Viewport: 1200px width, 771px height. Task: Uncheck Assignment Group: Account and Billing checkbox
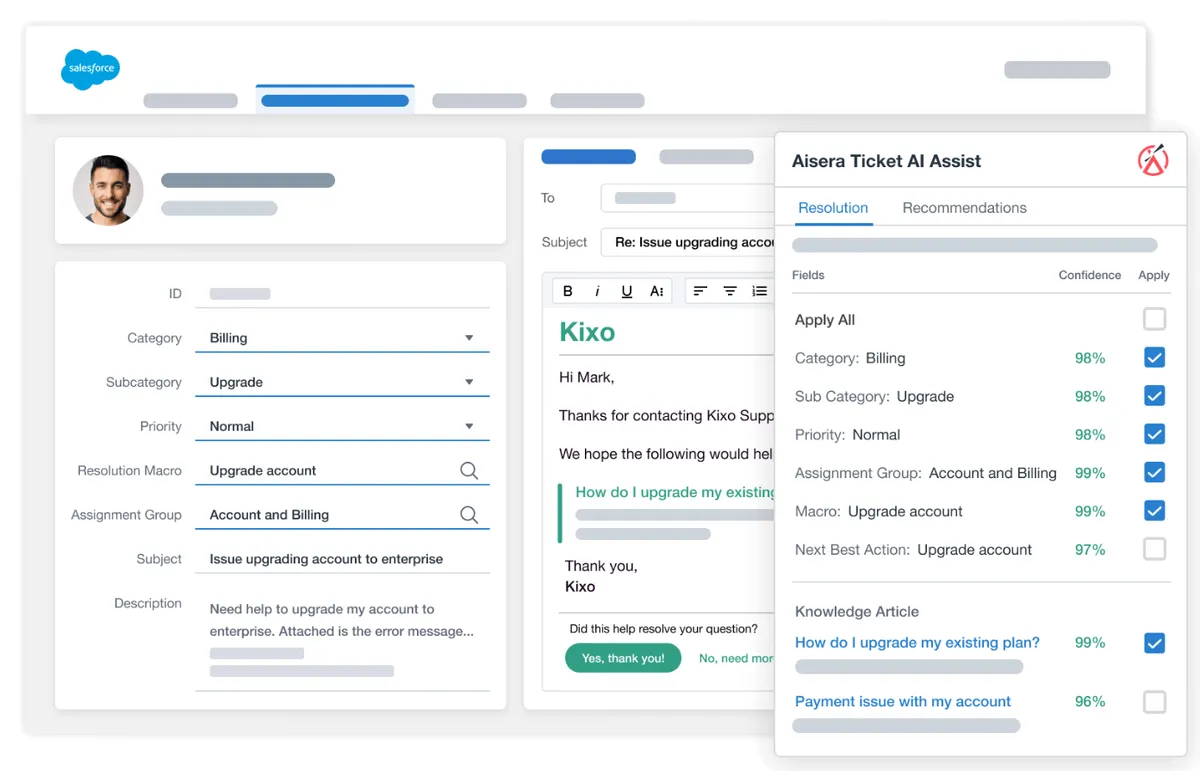click(x=1154, y=472)
